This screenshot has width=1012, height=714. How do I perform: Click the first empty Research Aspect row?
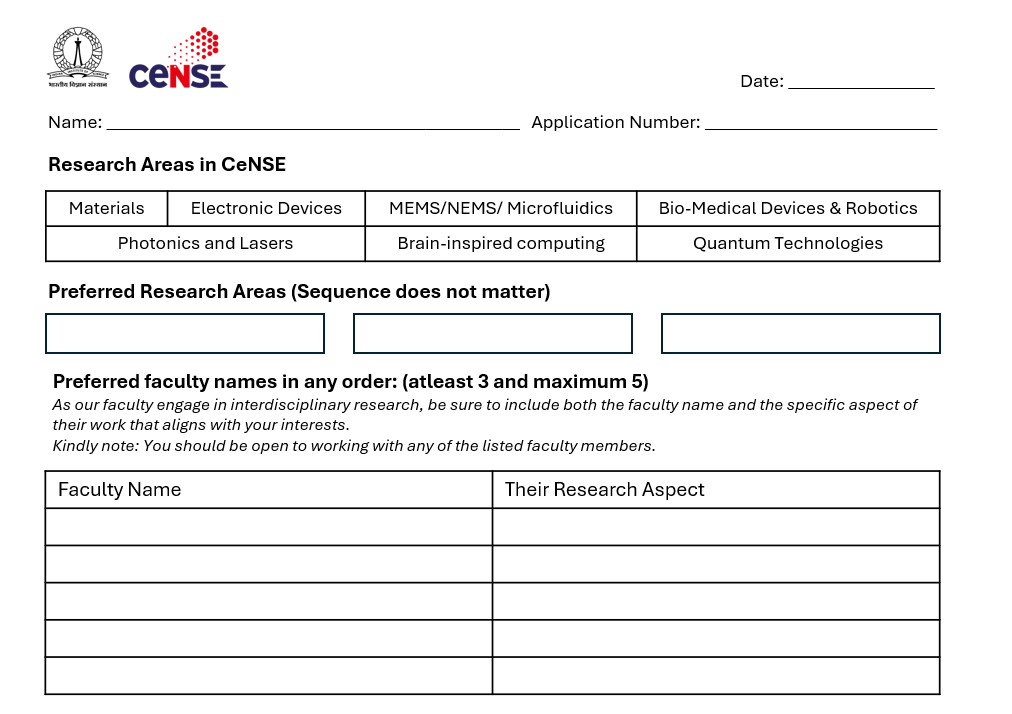(x=715, y=526)
